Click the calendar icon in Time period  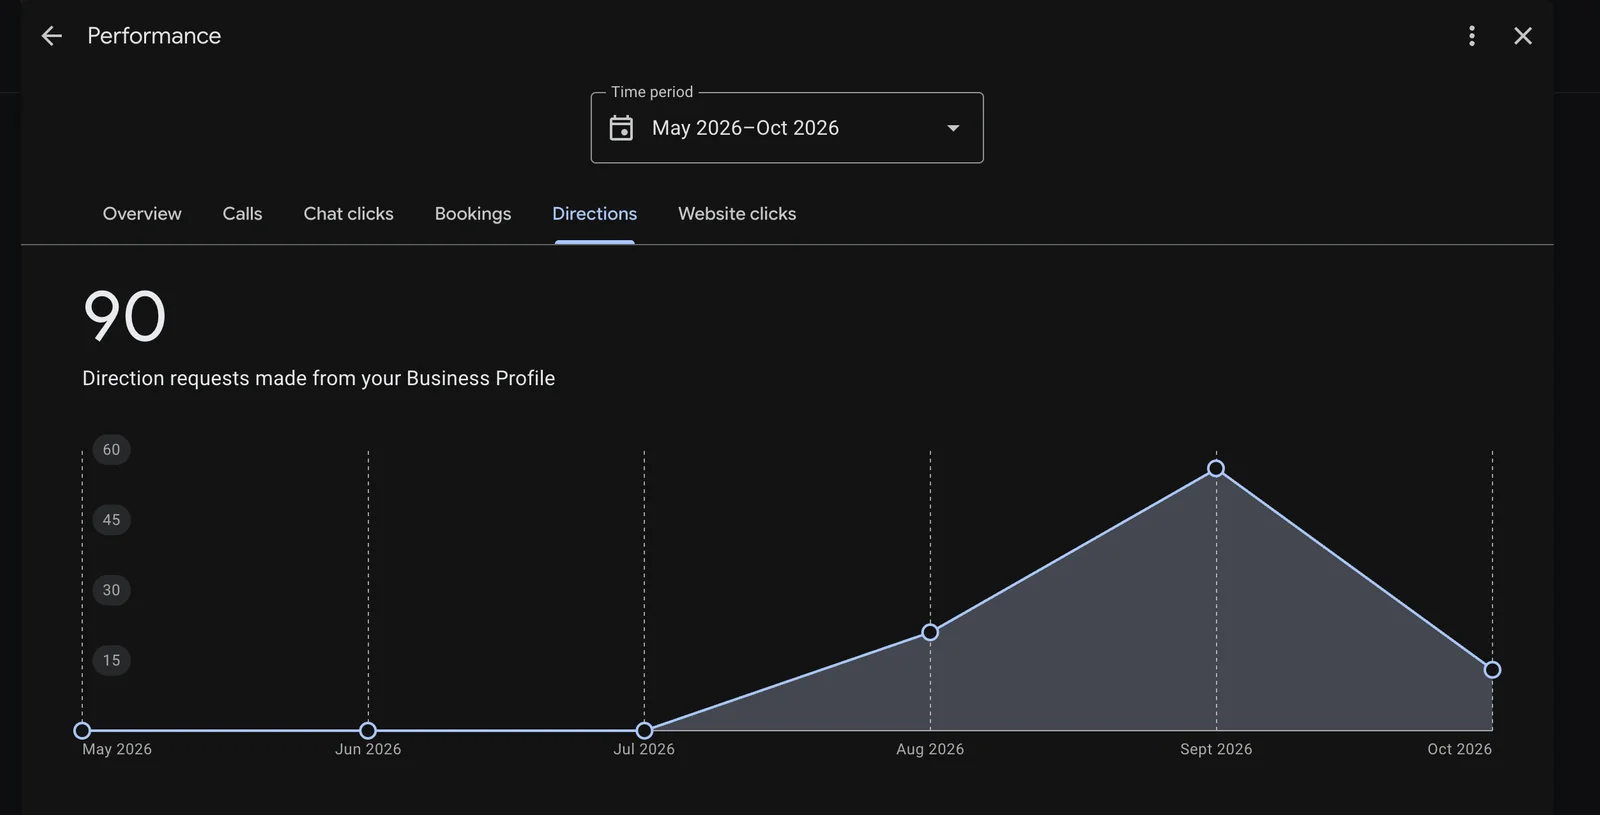[621, 128]
